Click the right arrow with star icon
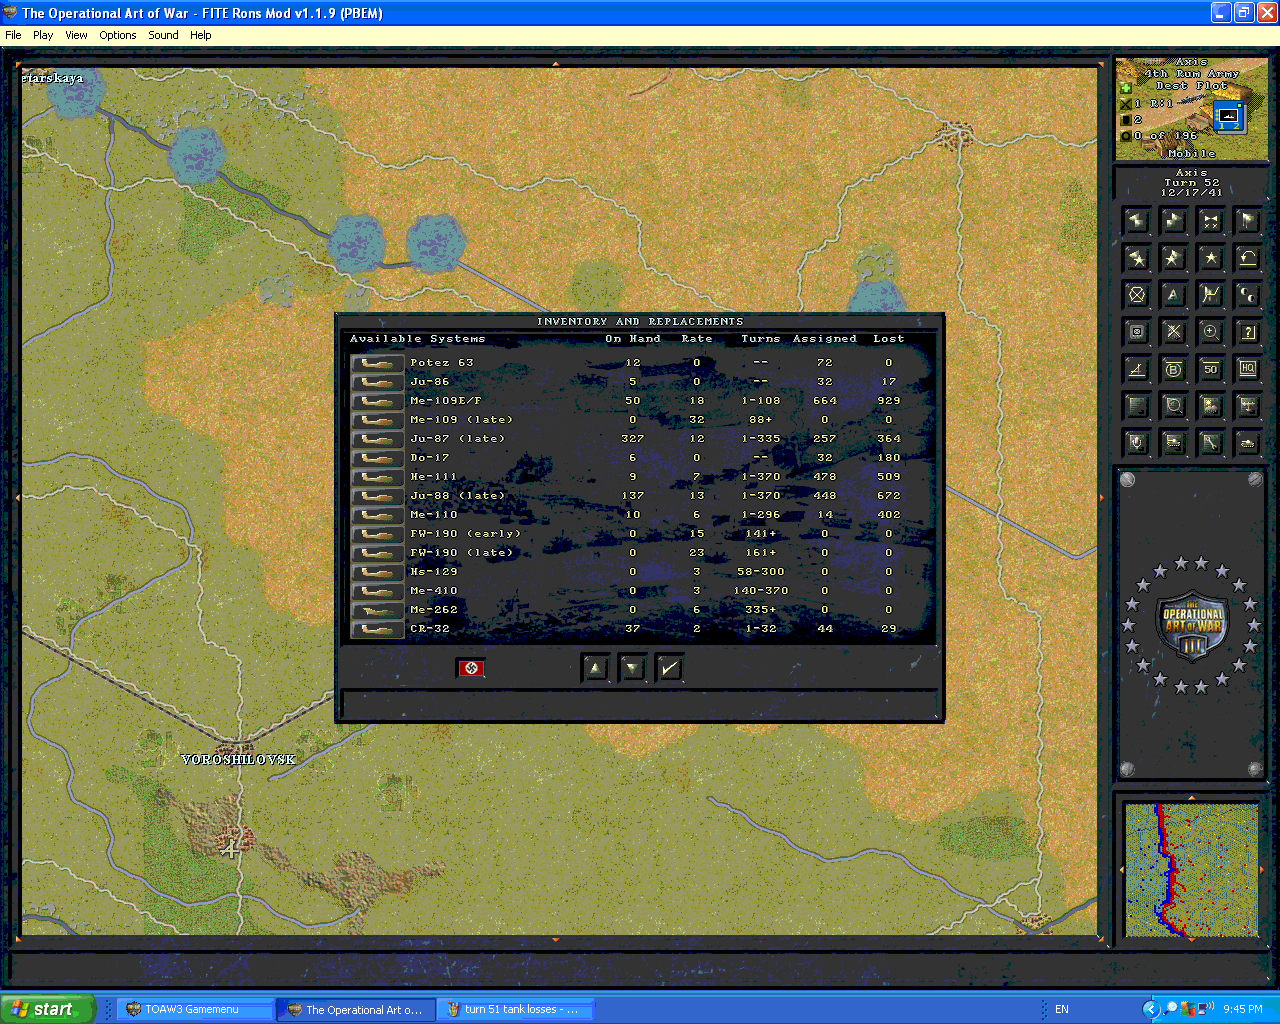The width and height of the screenshot is (1280, 1024). pos(1173,258)
